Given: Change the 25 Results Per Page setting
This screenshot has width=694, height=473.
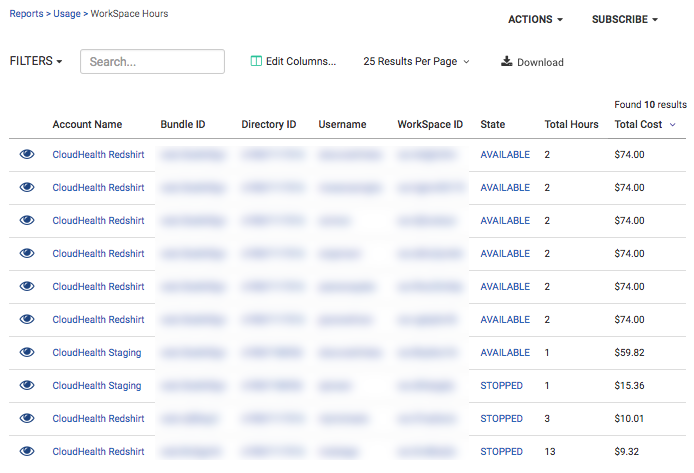Looking at the screenshot, I should click(416, 62).
